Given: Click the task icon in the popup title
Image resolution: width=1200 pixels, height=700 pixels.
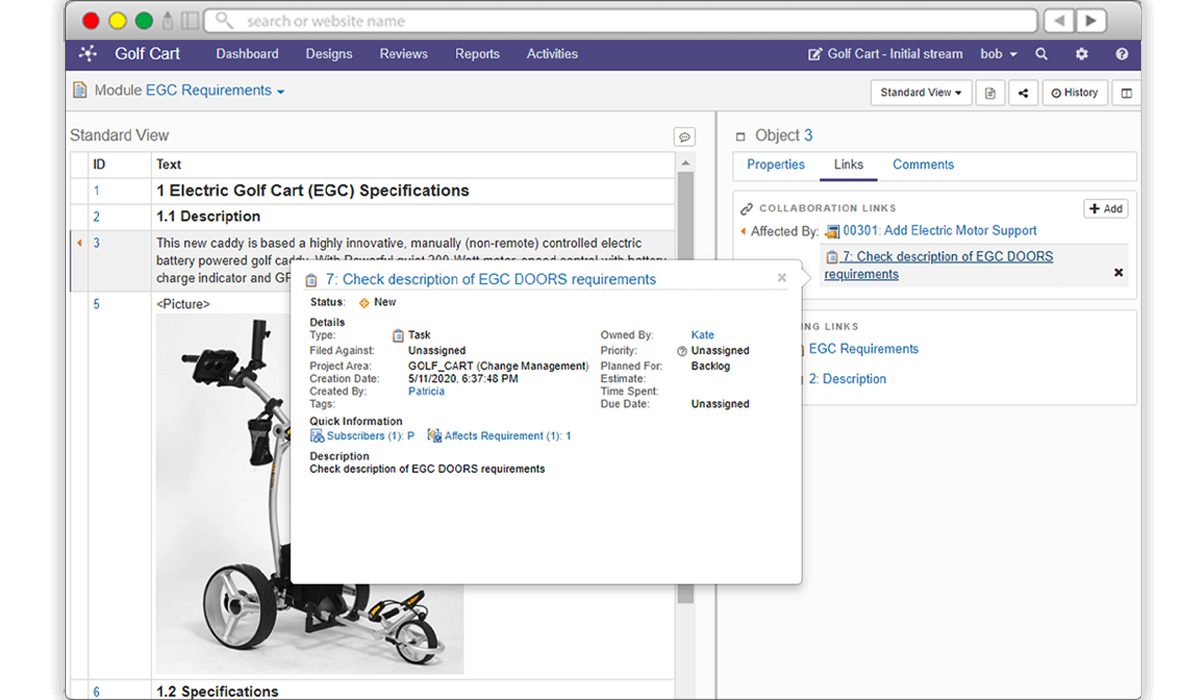Looking at the screenshot, I should pos(311,280).
